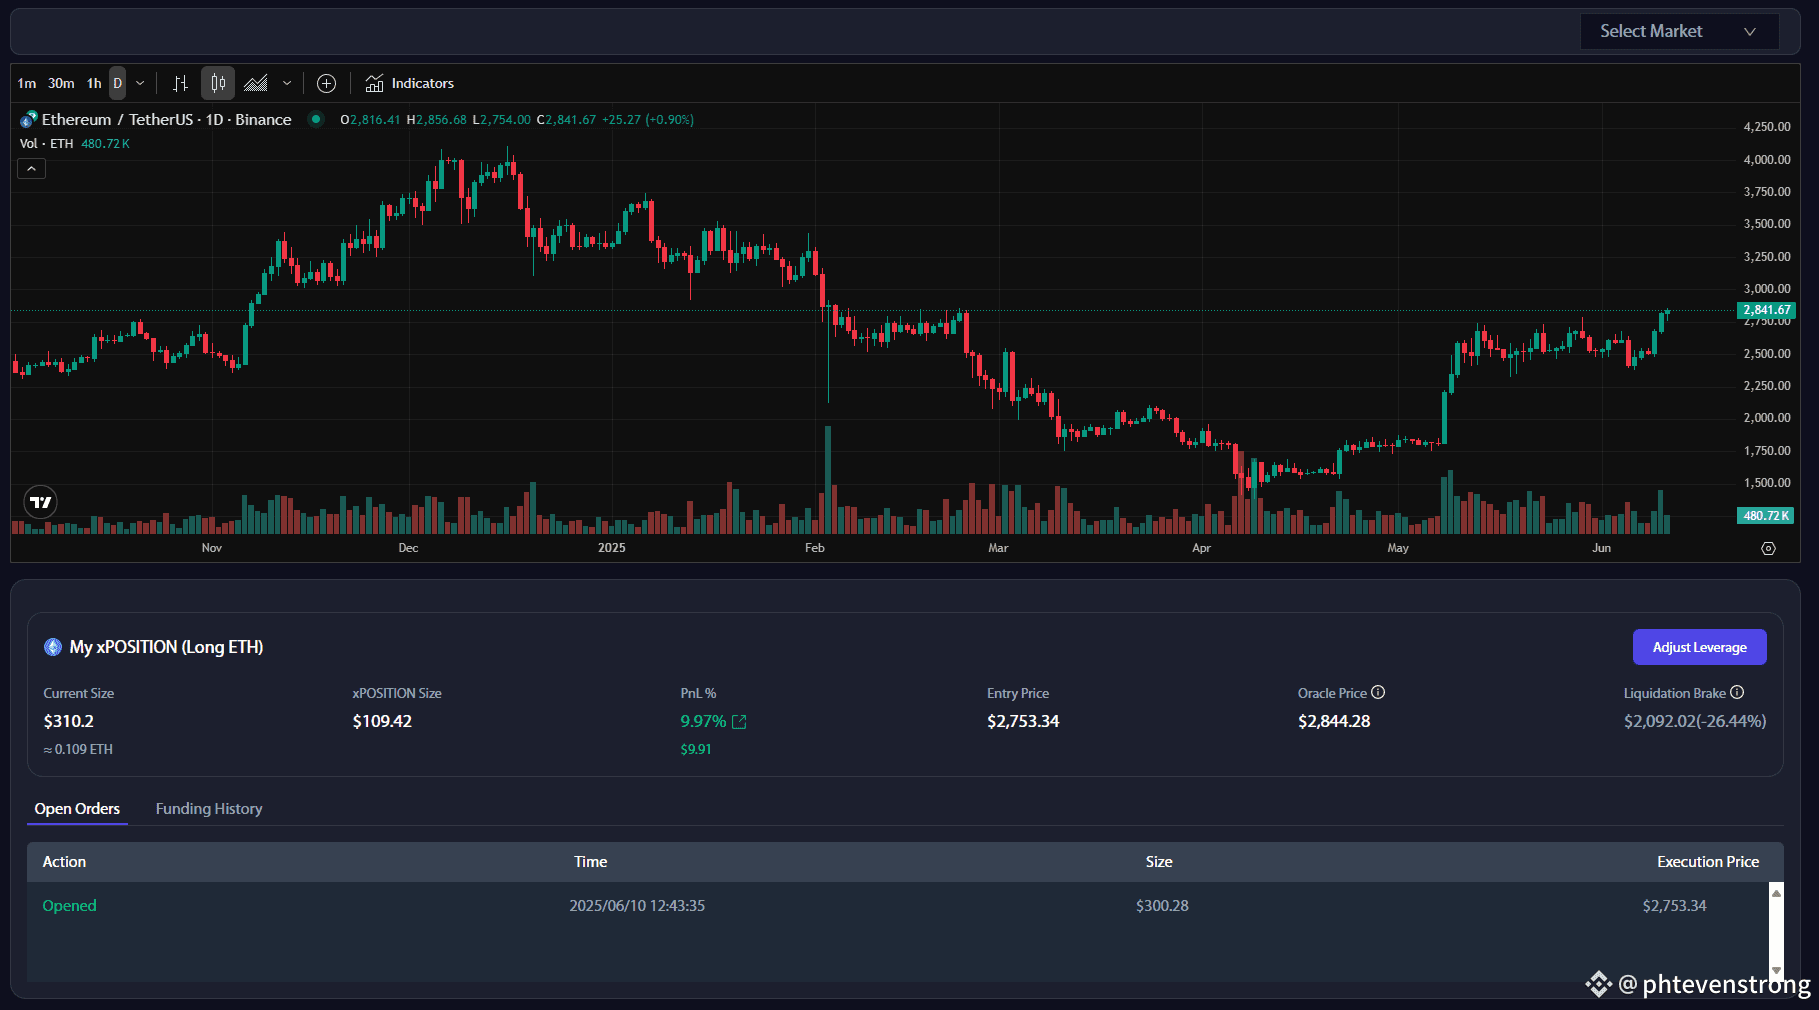Select the D daily timeframe

click(117, 83)
